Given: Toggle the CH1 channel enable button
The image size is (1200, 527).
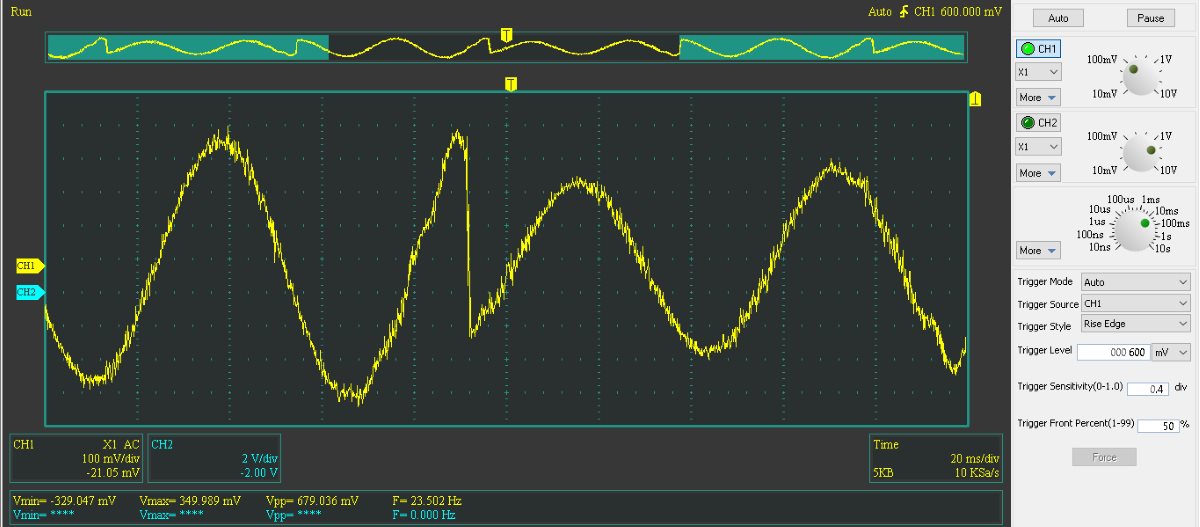Looking at the screenshot, I should coord(1038,49).
